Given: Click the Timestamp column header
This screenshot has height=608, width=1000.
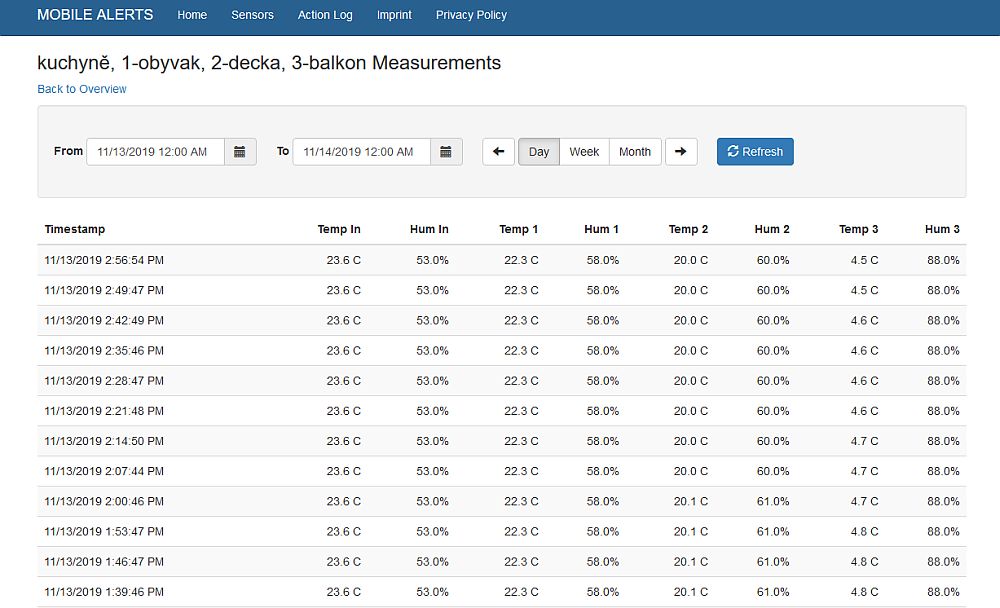Looking at the screenshot, I should point(75,230).
